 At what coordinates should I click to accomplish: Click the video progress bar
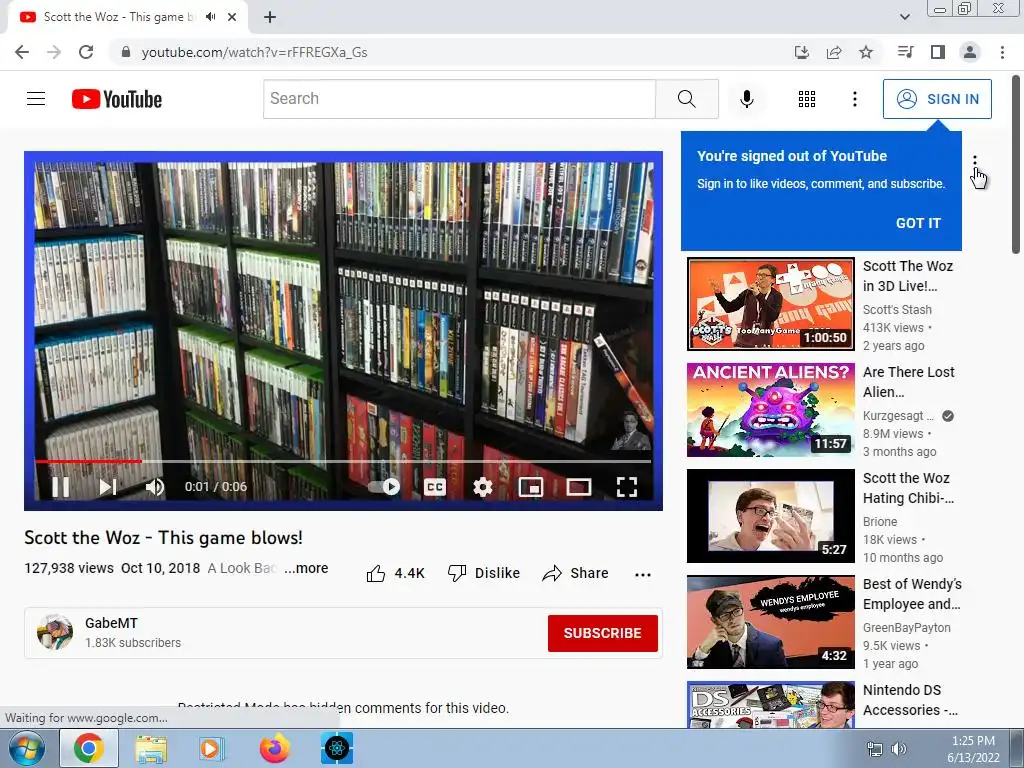343,461
